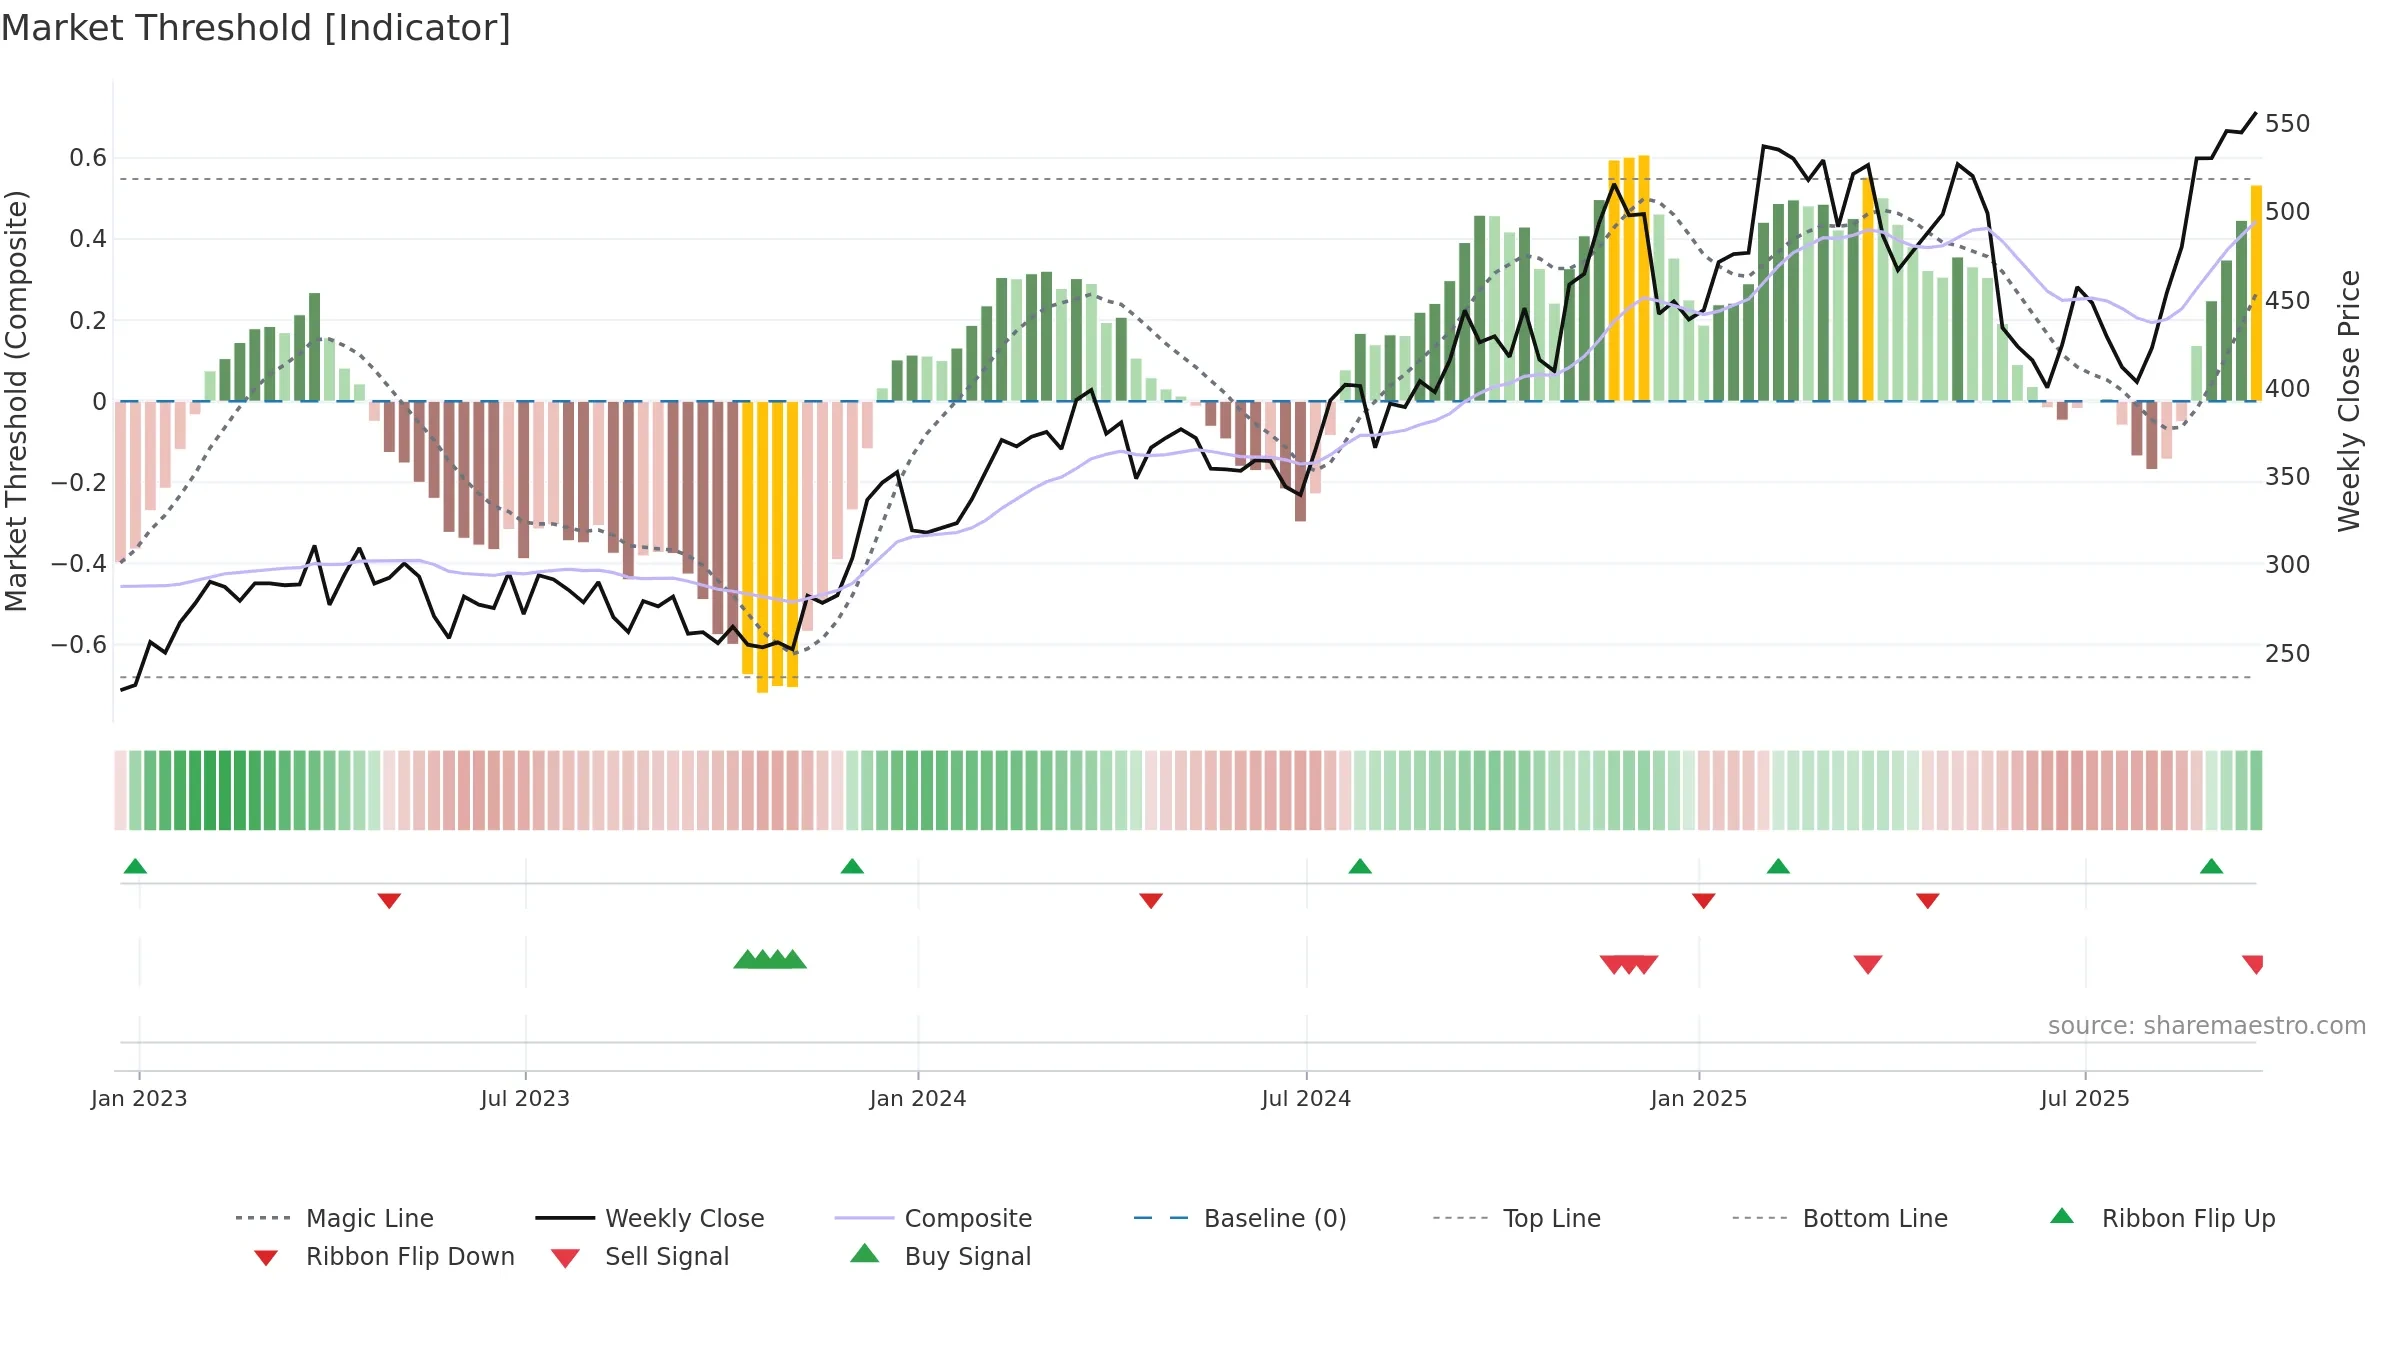
Task: Click the Jan 2023 axis label
Action: 139,1098
